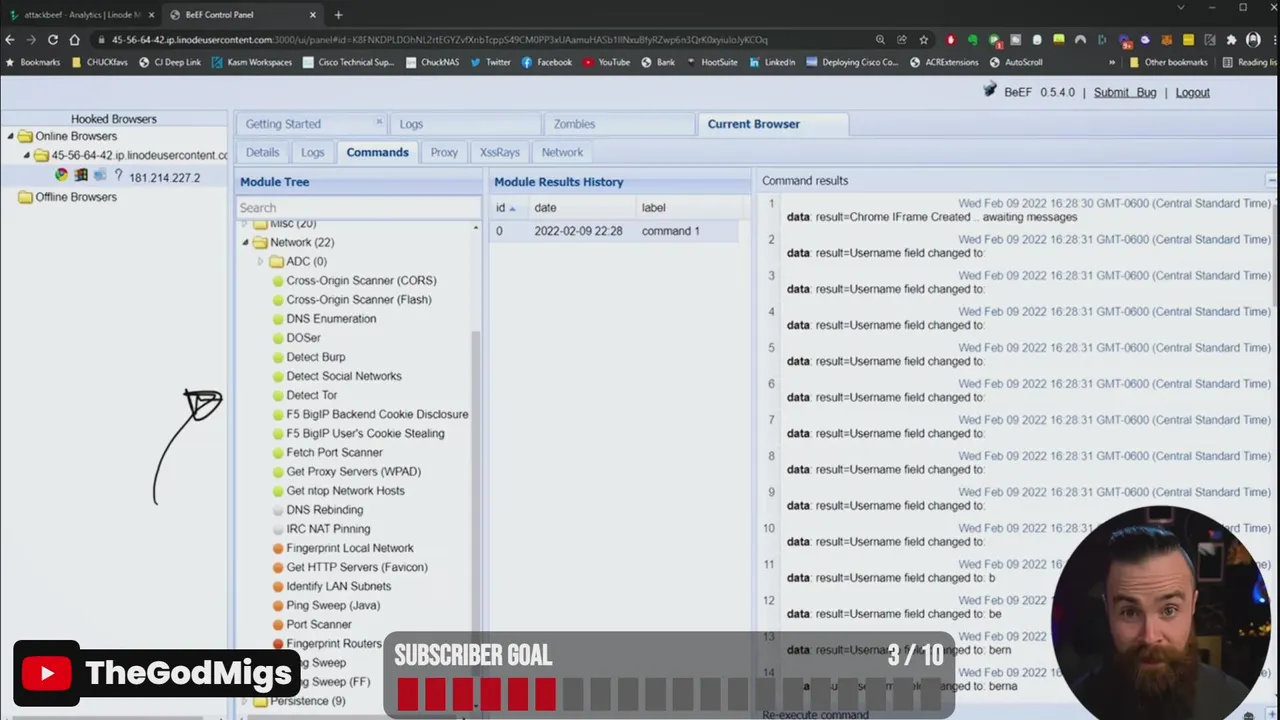Switch to the Proxy sub-tab
Viewport: 1280px width, 720px height.
coord(444,152)
